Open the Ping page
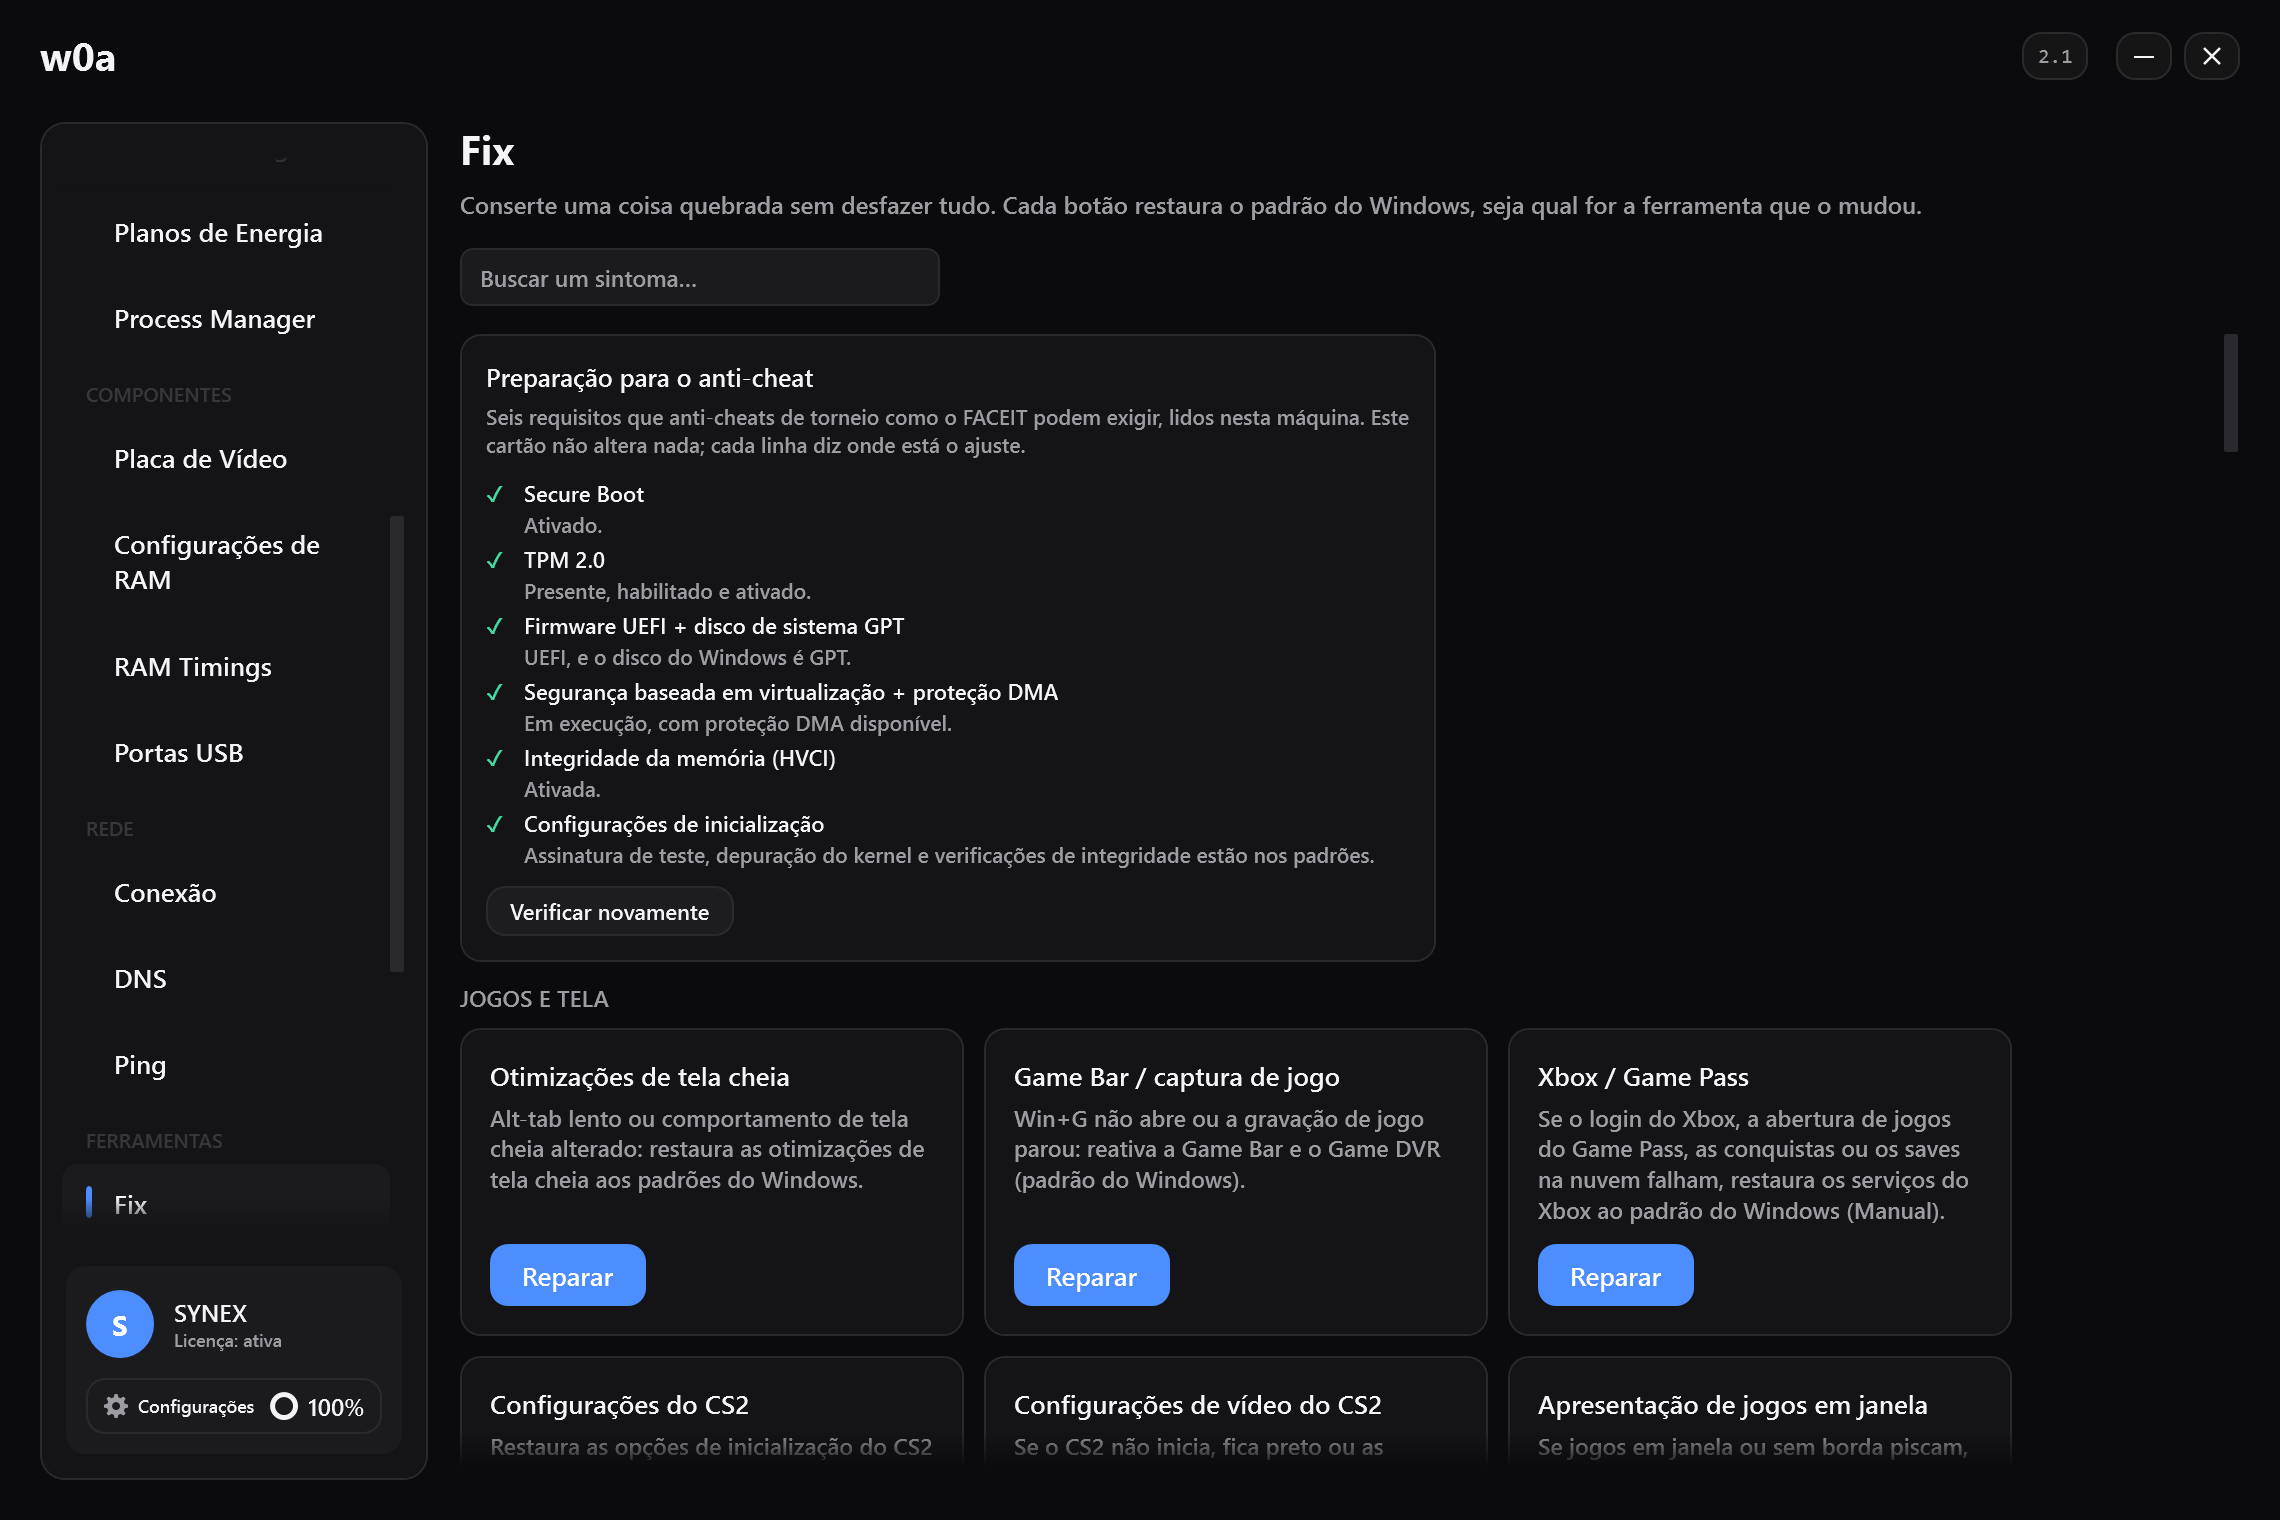The height and width of the screenshot is (1520, 2280). pos(140,1065)
